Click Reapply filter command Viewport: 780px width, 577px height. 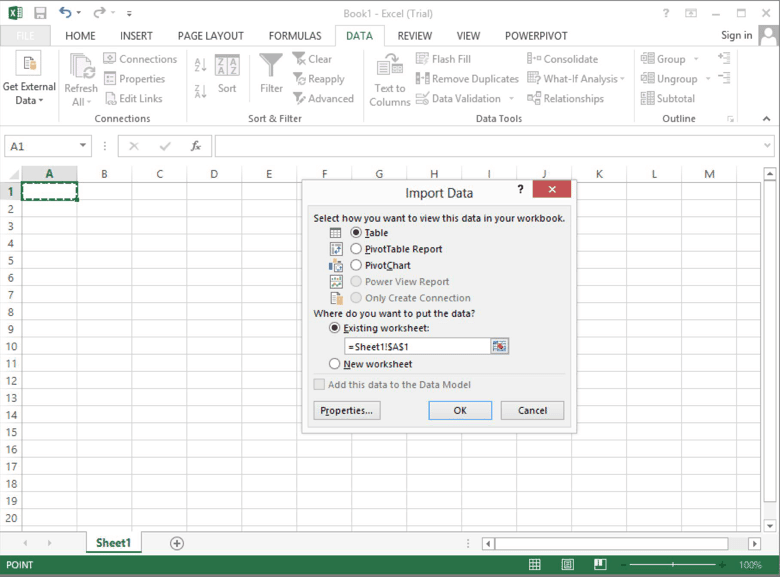(318, 79)
